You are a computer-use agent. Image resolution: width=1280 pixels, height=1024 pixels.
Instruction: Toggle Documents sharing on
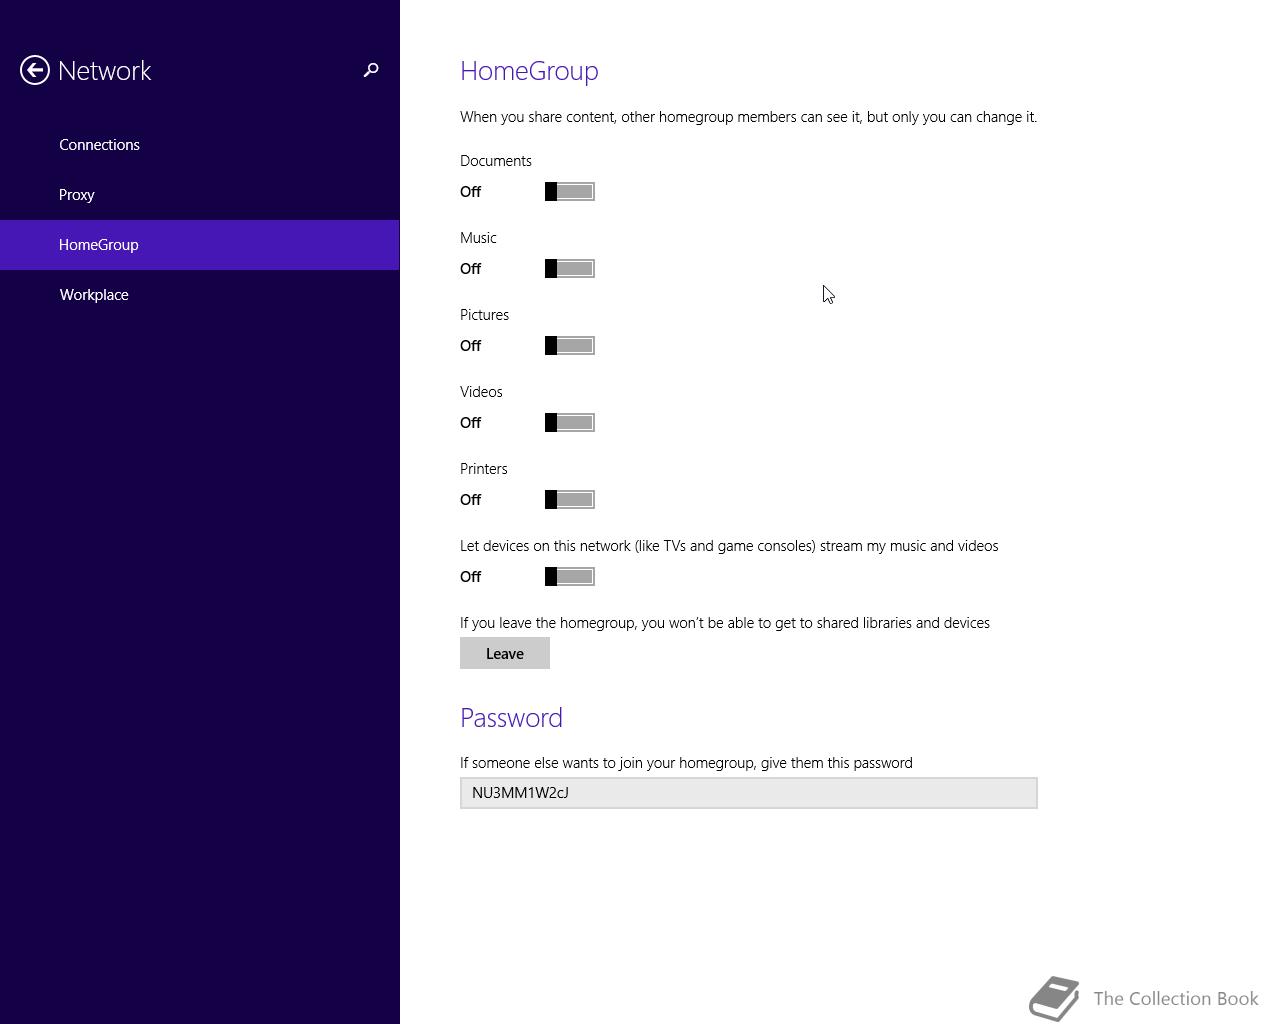coord(570,192)
